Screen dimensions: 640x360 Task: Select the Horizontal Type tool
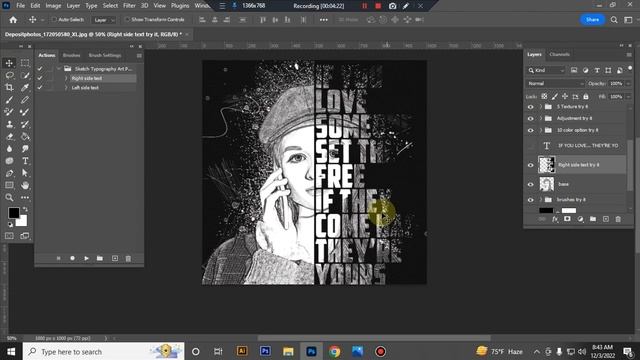click(25, 161)
